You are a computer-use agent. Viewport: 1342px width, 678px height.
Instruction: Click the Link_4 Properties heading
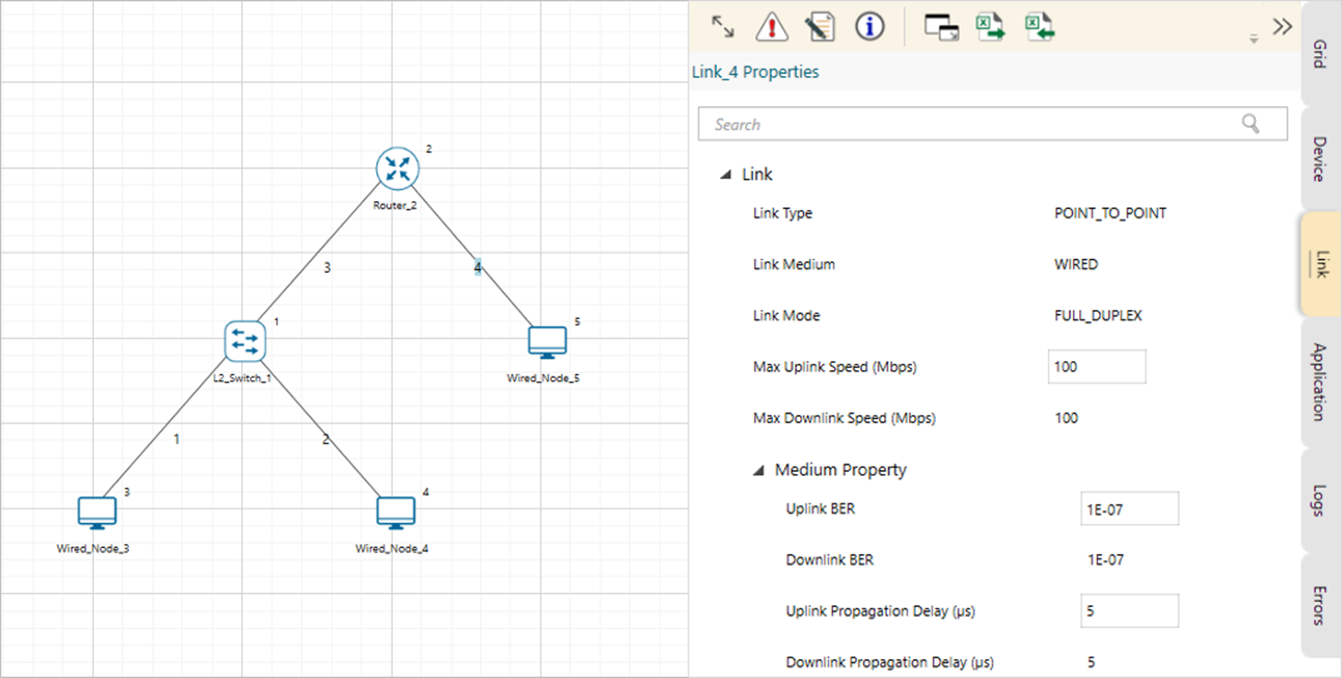[x=755, y=72]
